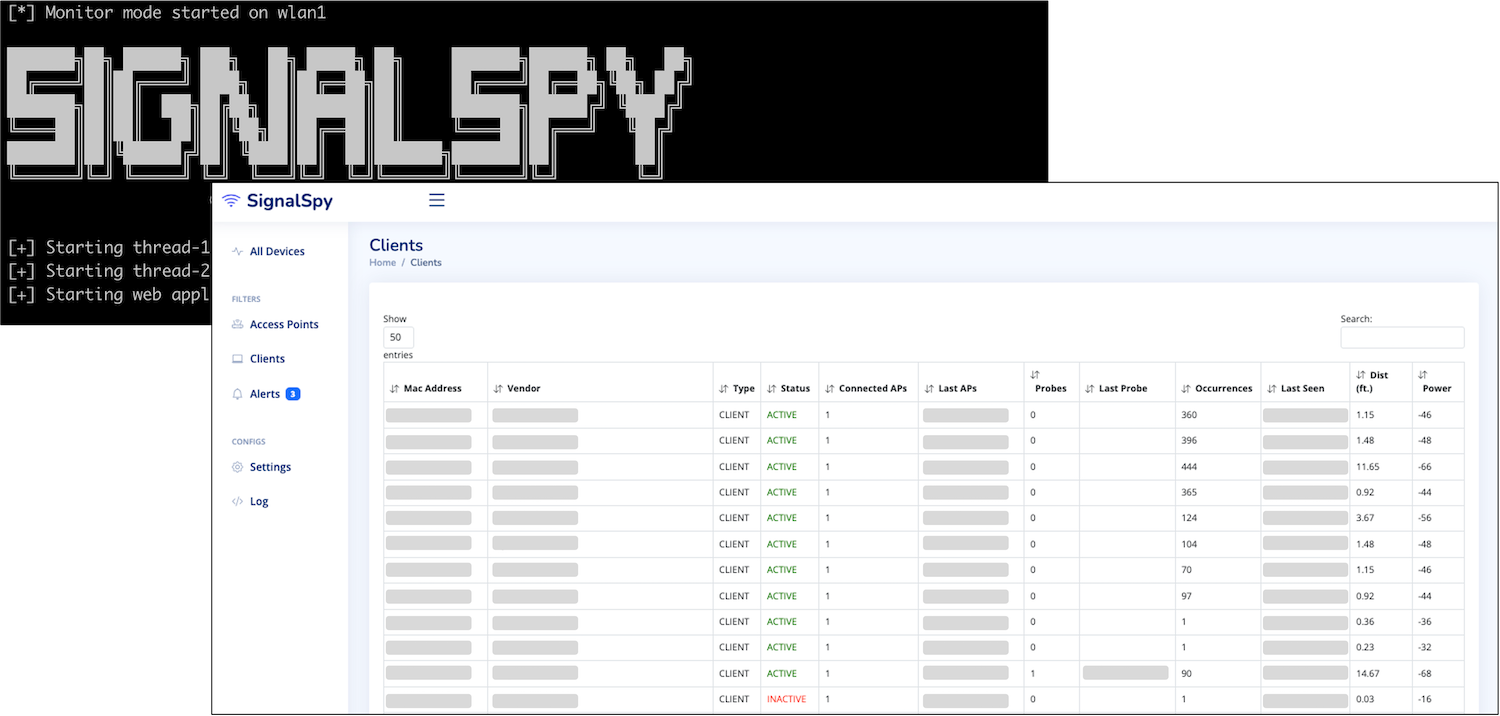Viewport: 1500px width, 716px height.
Task: Click the Settings gear icon
Action: pyautogui.click(x=237, y=467)
